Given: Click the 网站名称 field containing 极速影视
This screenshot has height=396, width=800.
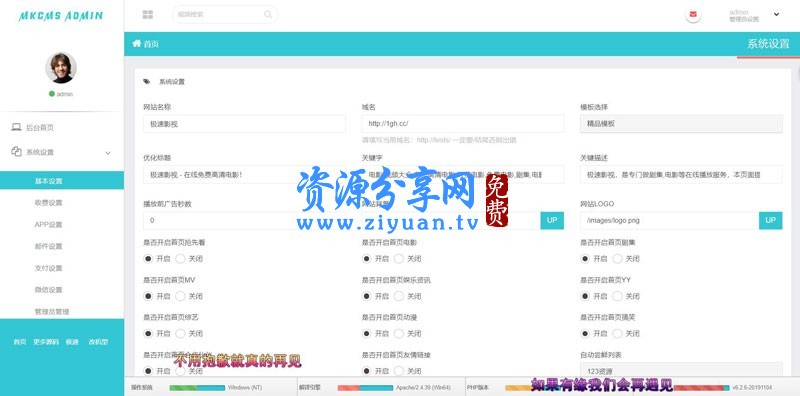Looking at the screenshot, I should 244,123.
